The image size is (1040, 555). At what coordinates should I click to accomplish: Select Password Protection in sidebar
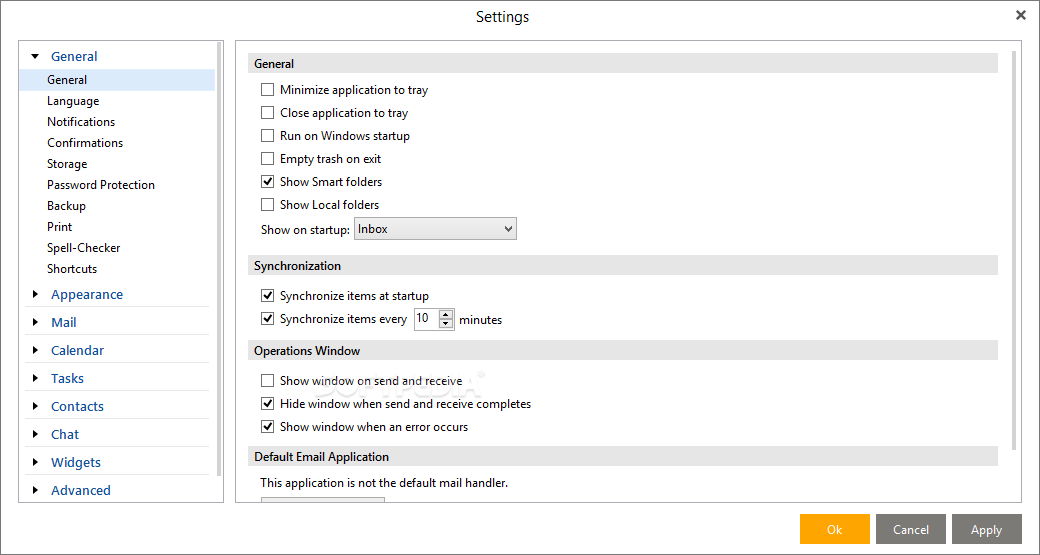point(101,185)
